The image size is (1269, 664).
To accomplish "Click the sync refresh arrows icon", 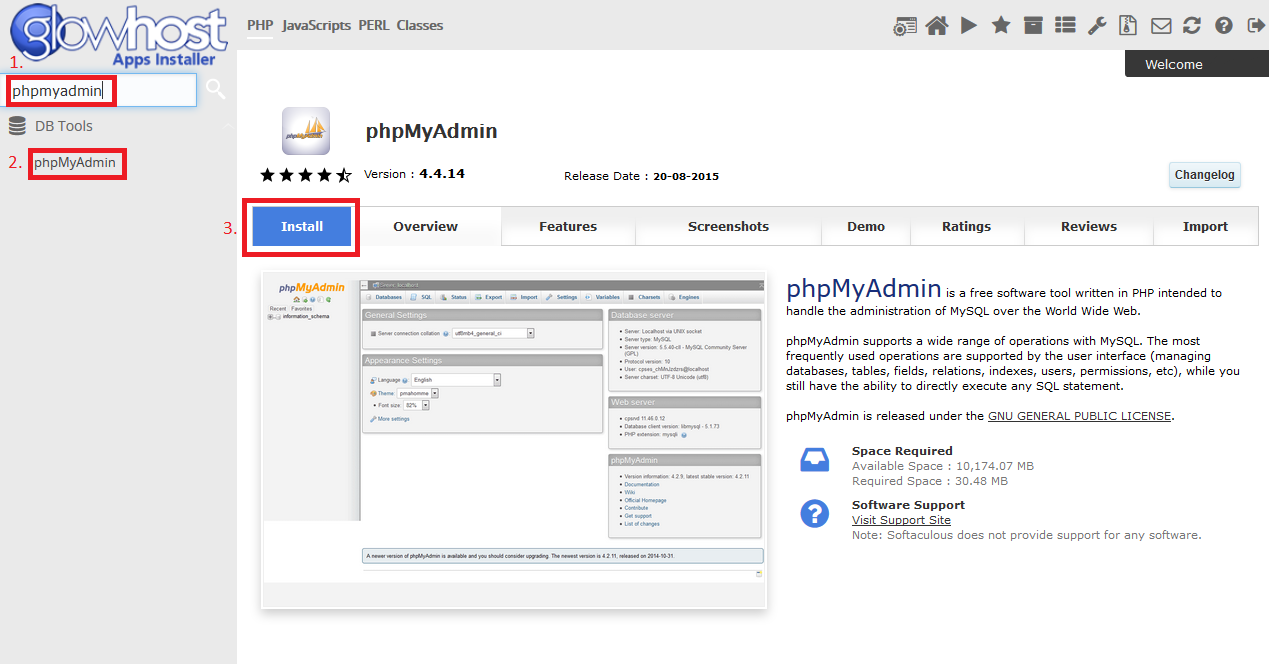I will coord(1191,26).
